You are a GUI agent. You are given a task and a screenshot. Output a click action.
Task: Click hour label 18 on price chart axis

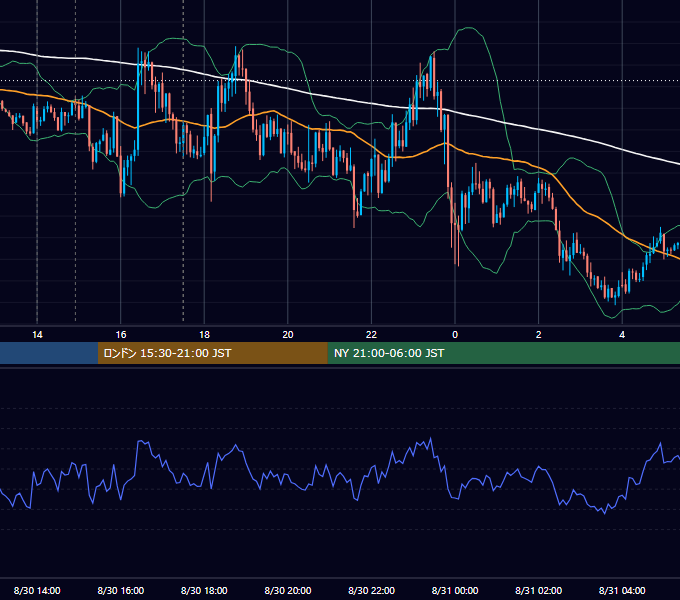click(x=204, y=335)
